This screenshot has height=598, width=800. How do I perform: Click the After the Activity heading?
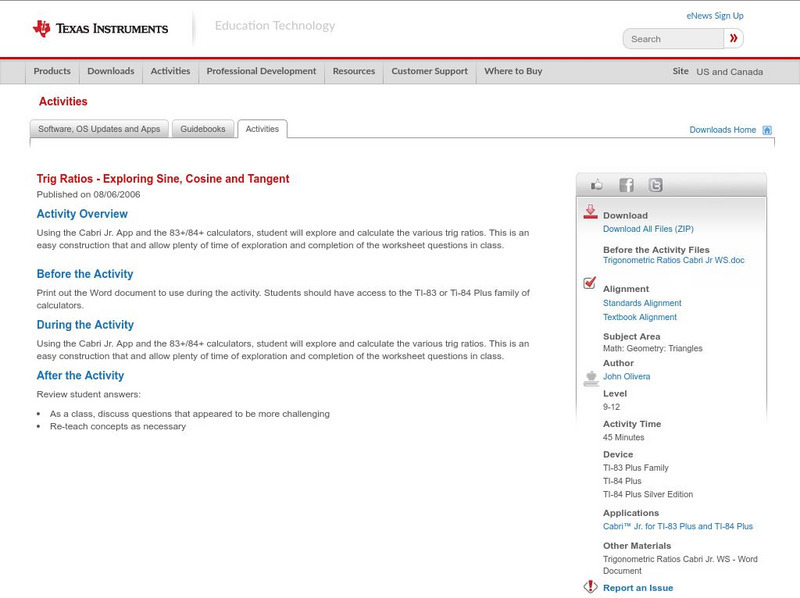[x=80, y=376]
